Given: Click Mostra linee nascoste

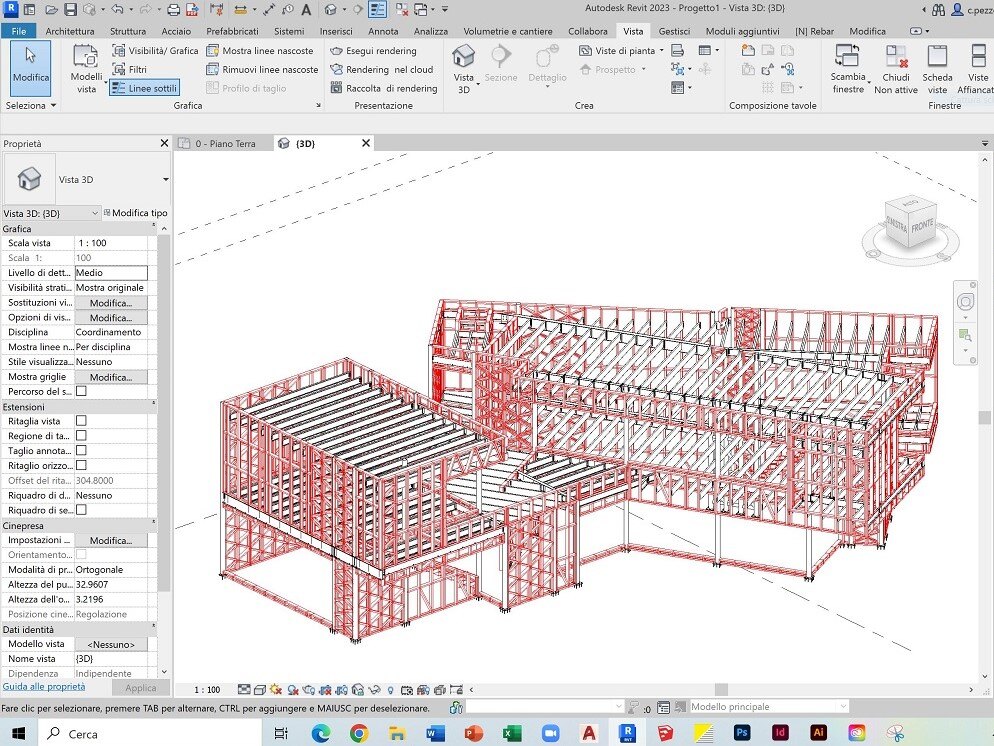Looking at the screenshot, I should (x=260, y=51).
